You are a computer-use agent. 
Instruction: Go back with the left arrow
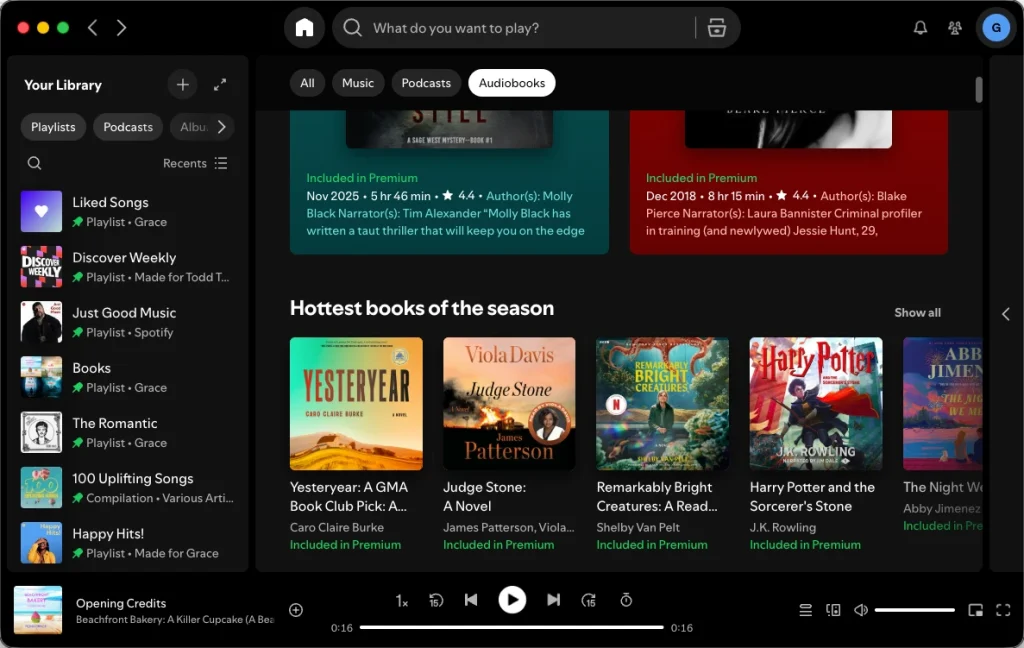point(93,27)
